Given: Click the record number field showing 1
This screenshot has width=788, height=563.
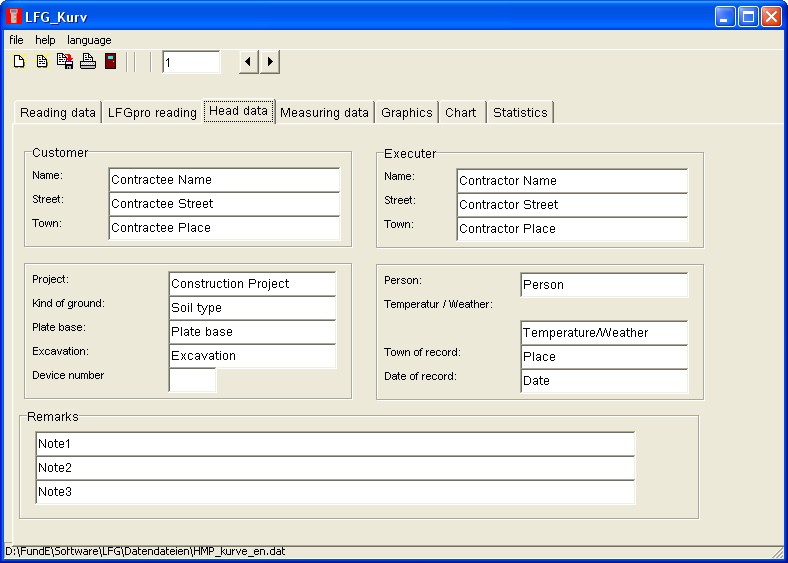Looking at the screenshot, I should click(x=191, y=62).
